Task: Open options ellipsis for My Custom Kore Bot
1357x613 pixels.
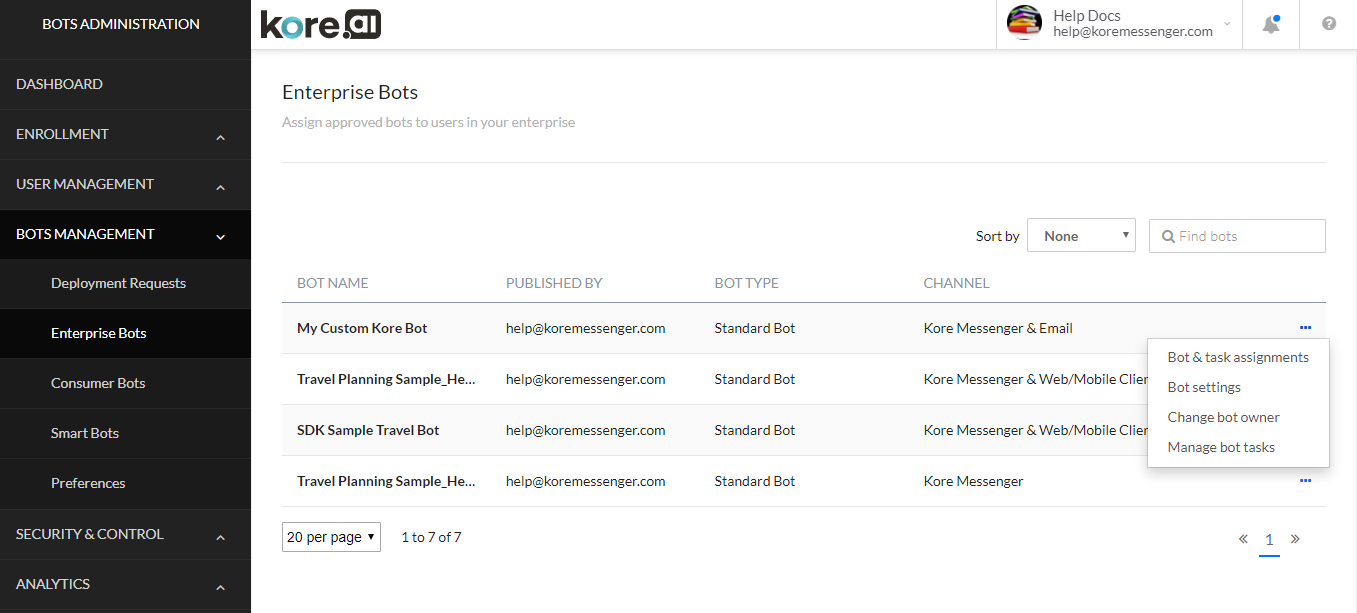Action: tap(1305, 328)
